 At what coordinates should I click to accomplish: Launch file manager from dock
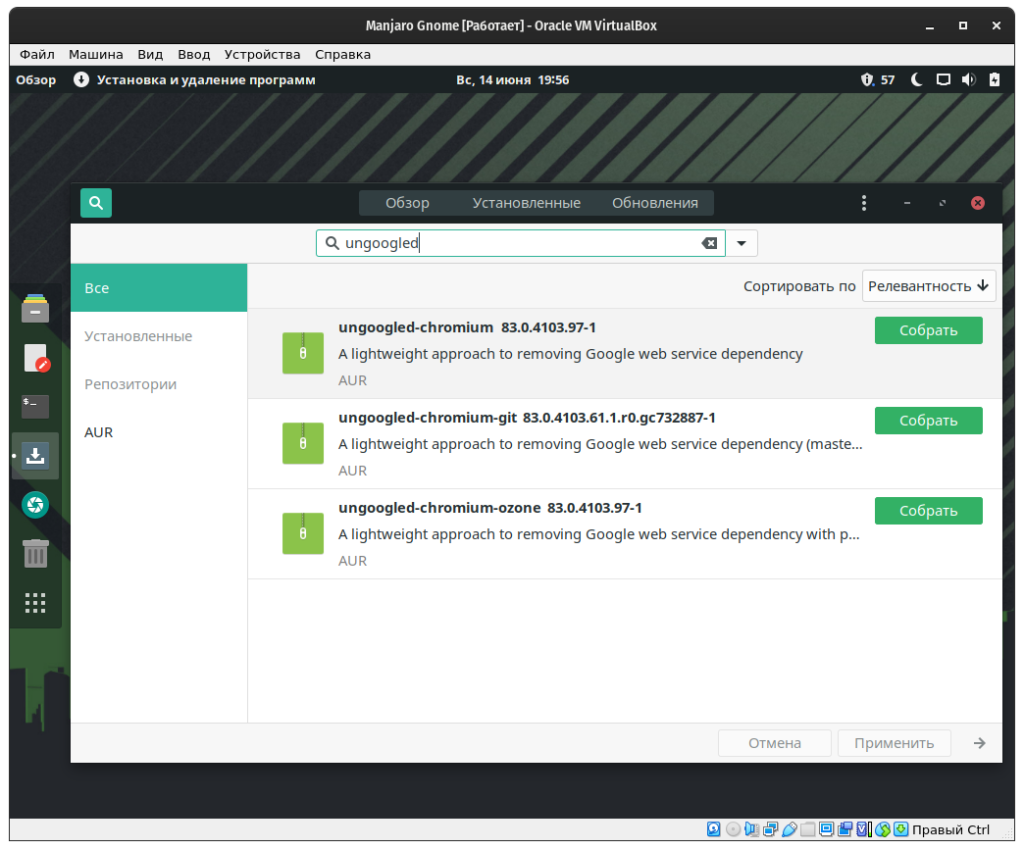35,309
